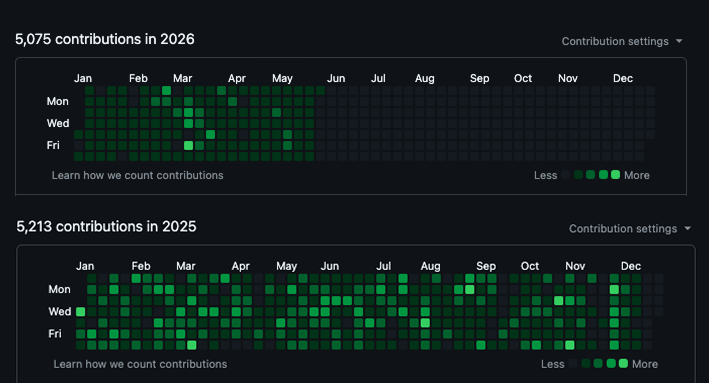Click the 'More' legend label in 2025 graph
The height and width of the screenshot is (383, 709).
645,364
